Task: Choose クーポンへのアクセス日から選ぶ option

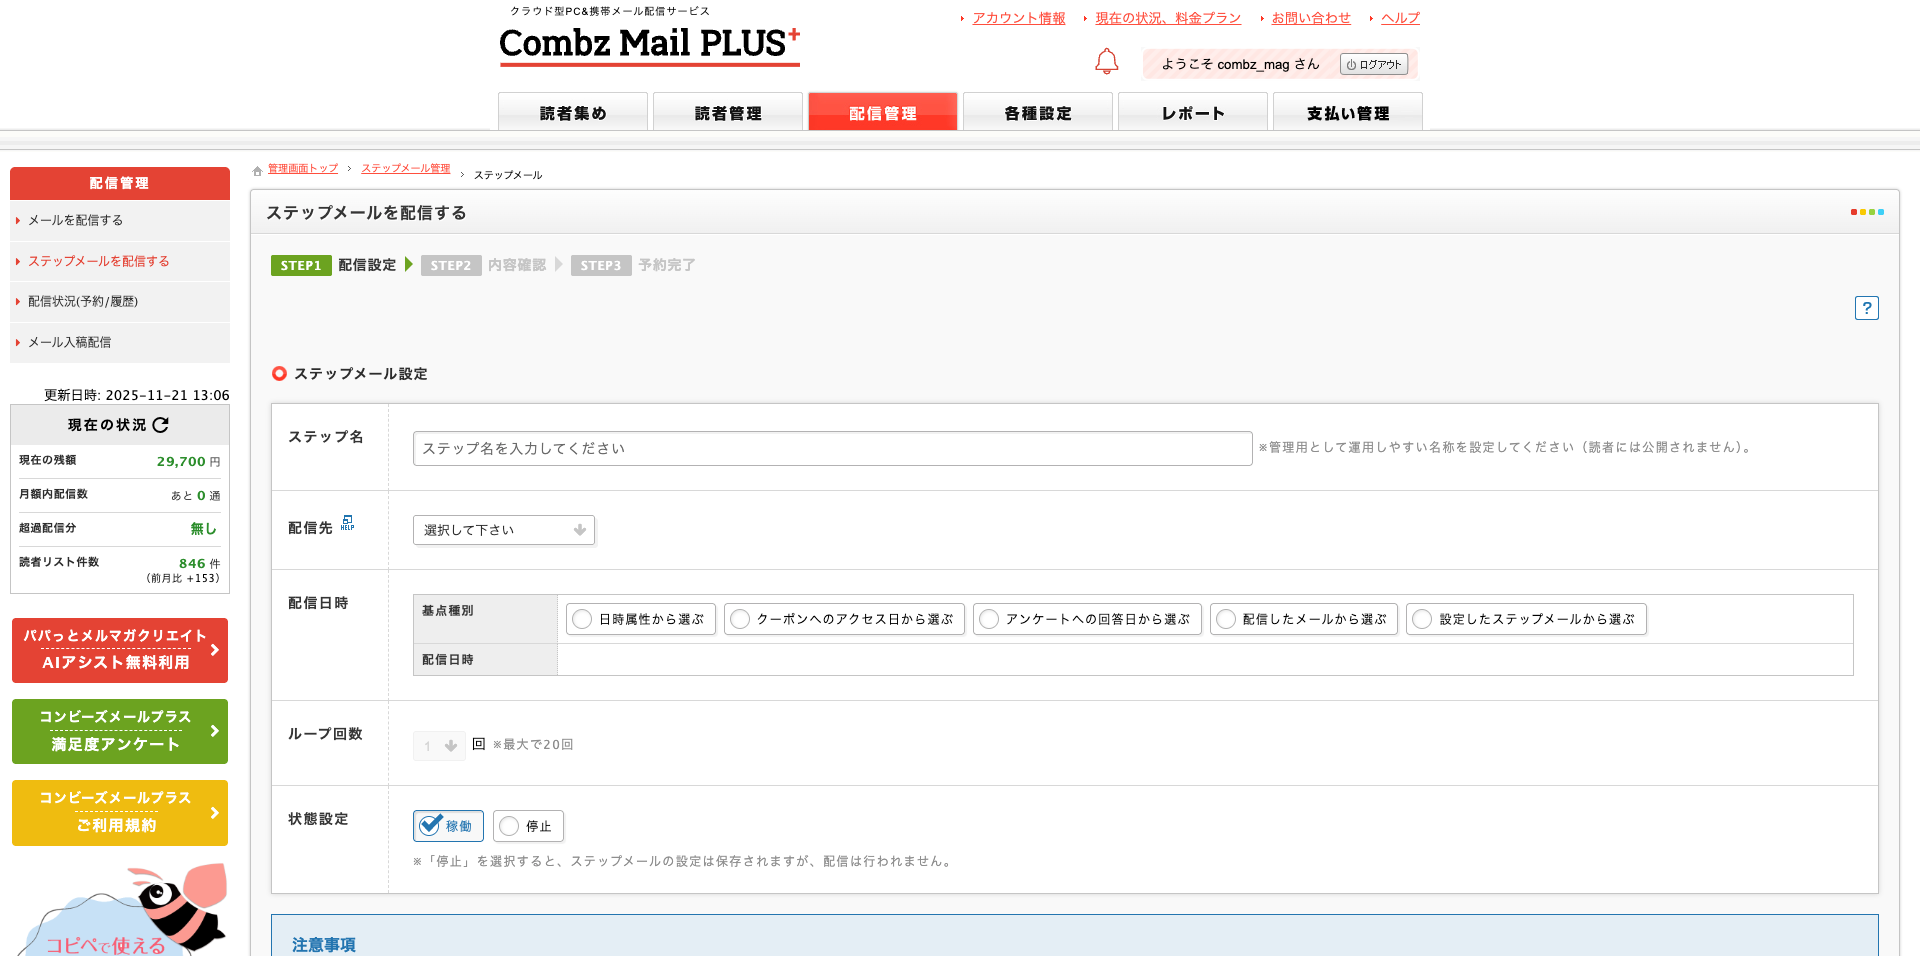Action: tap(741, 619)
